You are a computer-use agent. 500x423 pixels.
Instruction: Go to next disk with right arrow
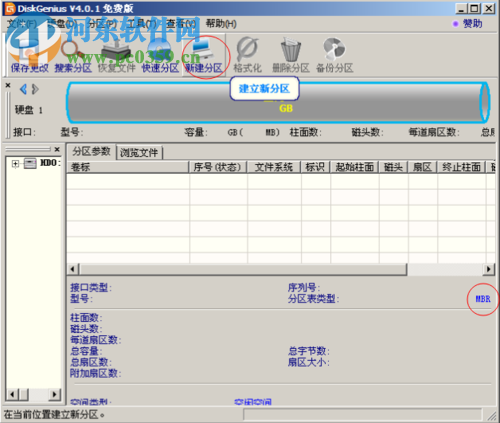35,89
